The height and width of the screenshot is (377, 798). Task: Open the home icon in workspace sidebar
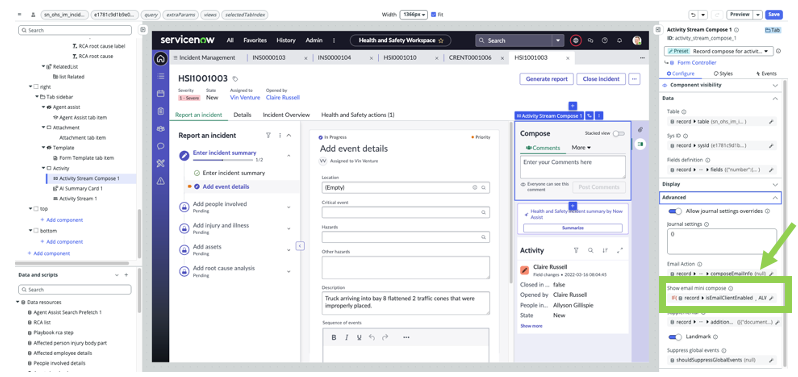click(161, 59)
